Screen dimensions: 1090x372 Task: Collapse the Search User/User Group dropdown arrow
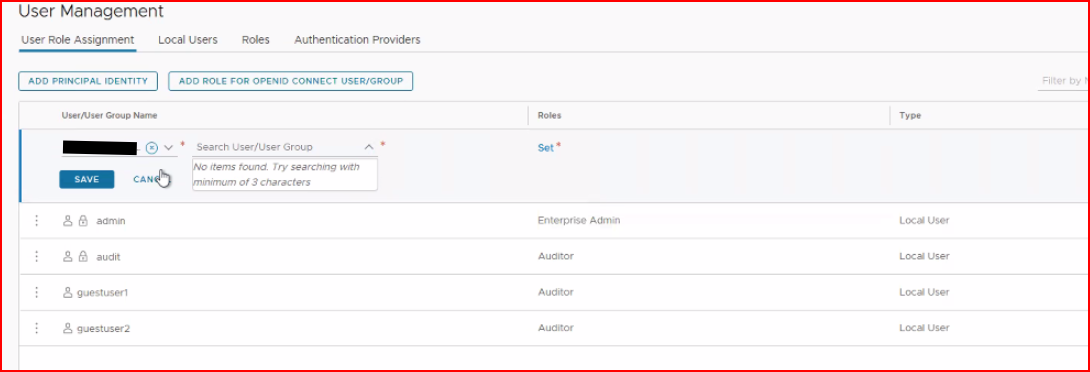pos(369,147)
